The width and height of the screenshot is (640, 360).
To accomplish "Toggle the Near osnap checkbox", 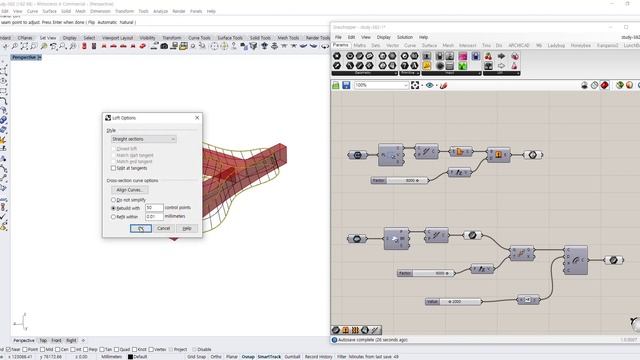I will [x=9, y=349].
